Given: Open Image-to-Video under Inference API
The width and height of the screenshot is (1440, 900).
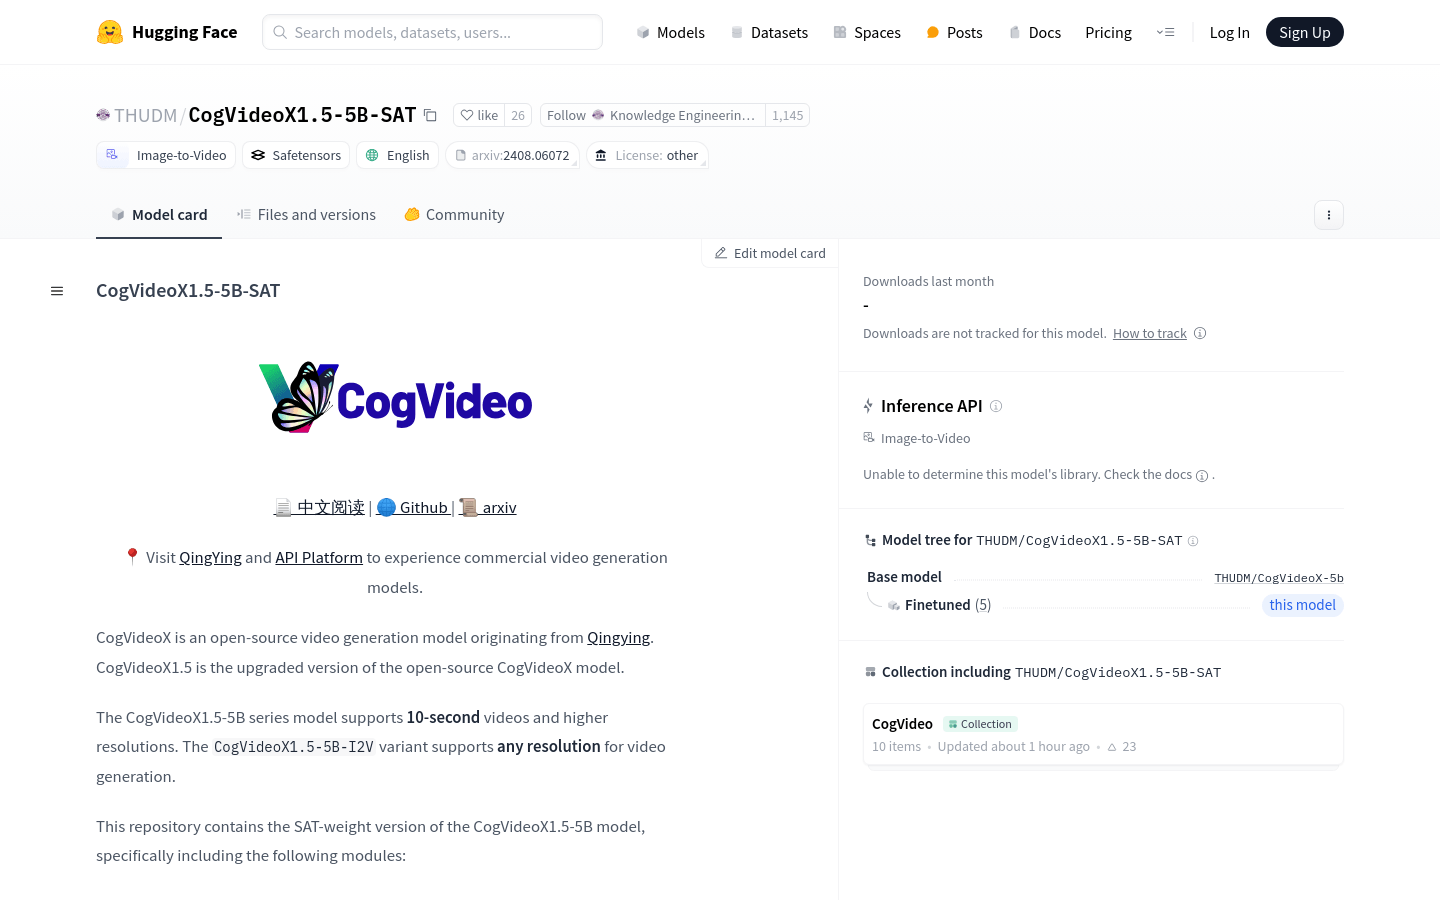Looking at the screenshot, I should click(917, 438).
